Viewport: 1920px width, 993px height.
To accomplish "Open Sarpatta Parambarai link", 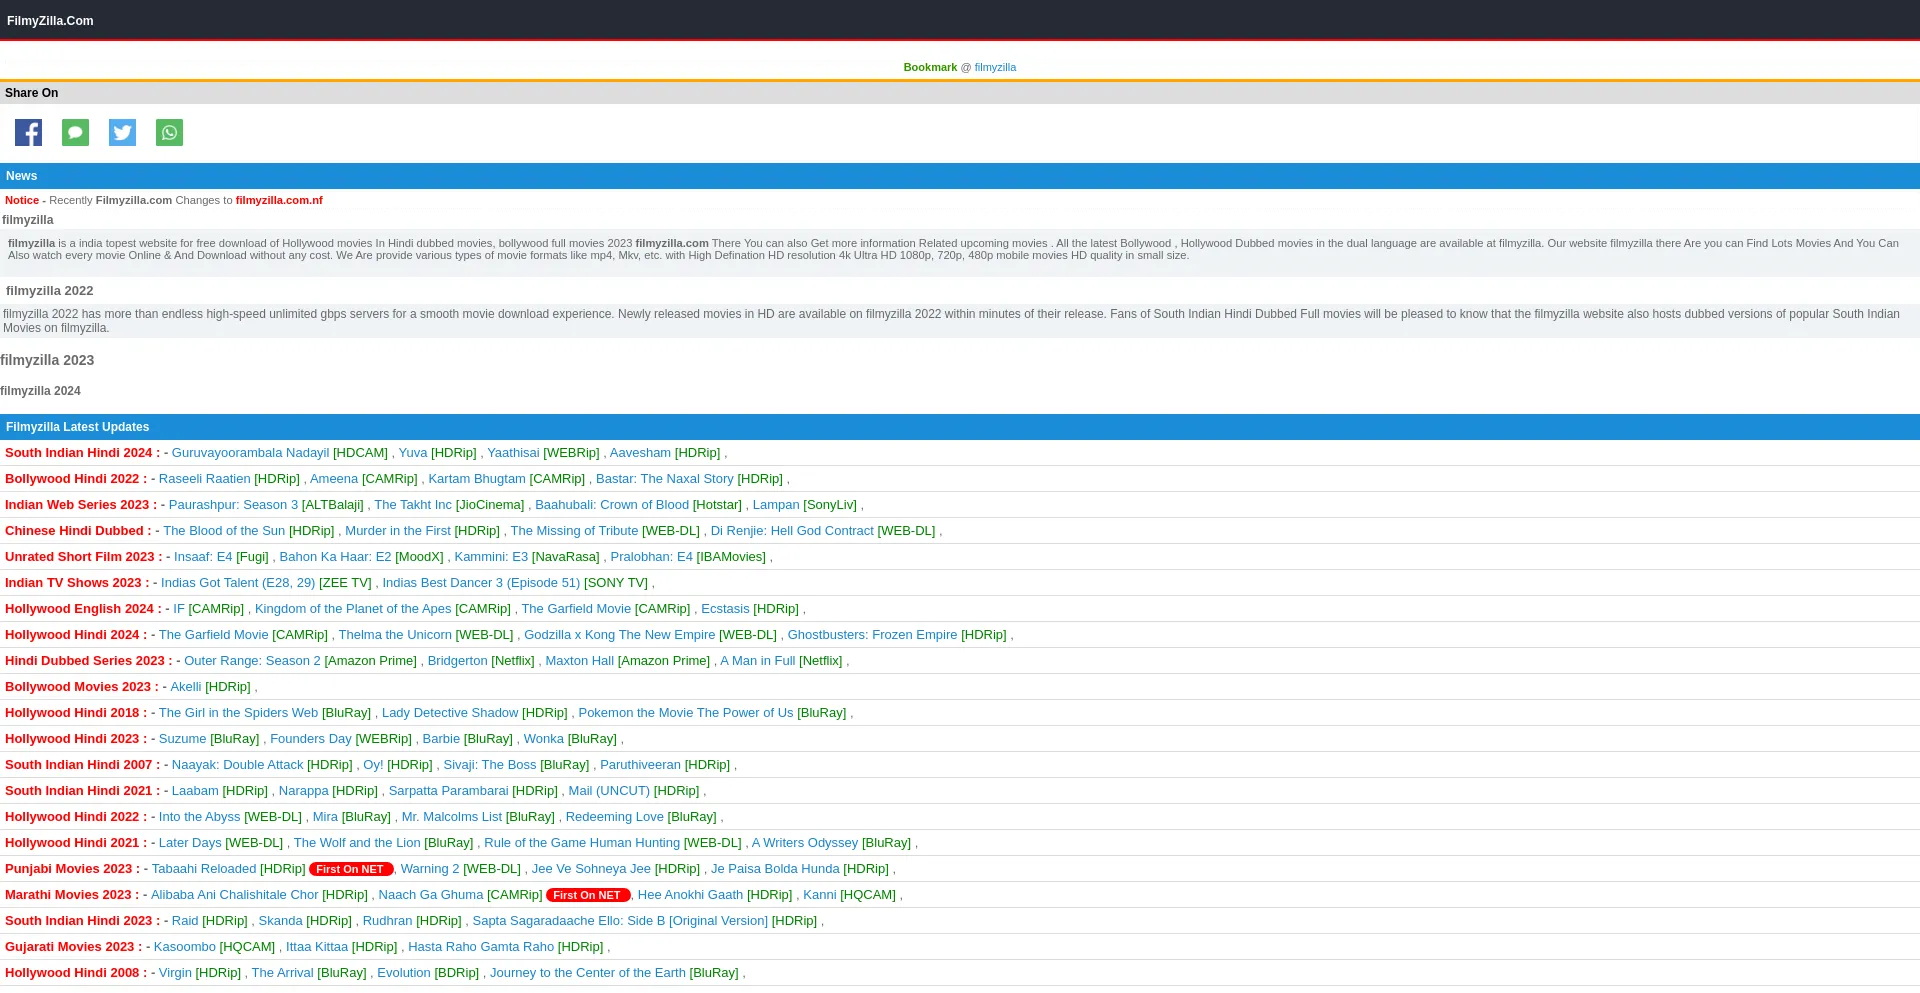I will [449, 791].
